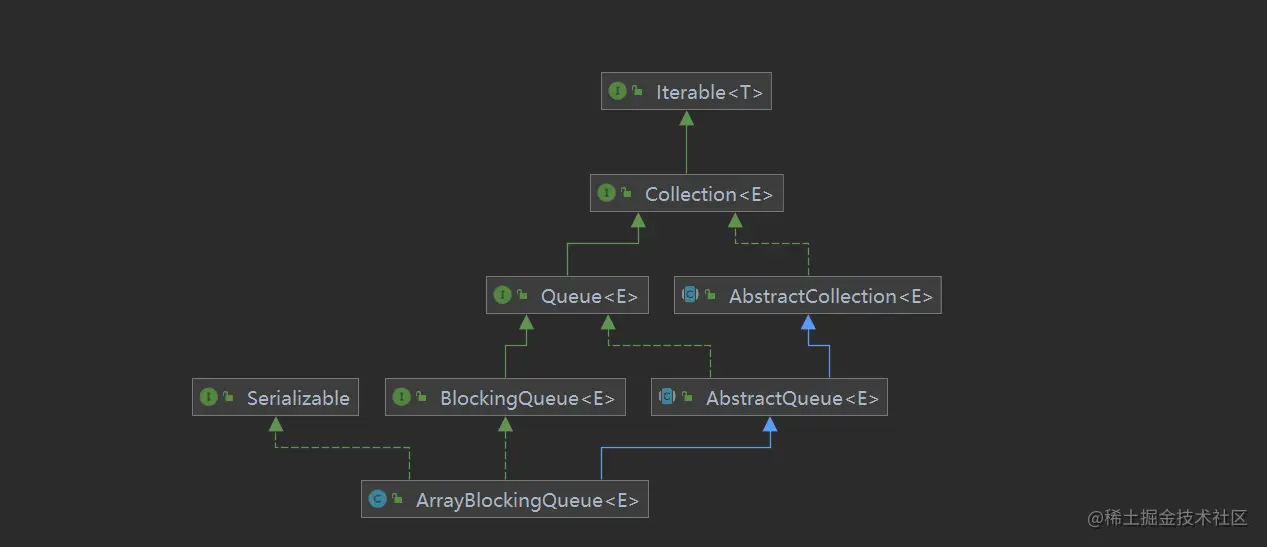This screenshot has height=547, width=1267.
Task: Click the abstract class icon beside AbstractQueue<E>
Action: [667, 398]
